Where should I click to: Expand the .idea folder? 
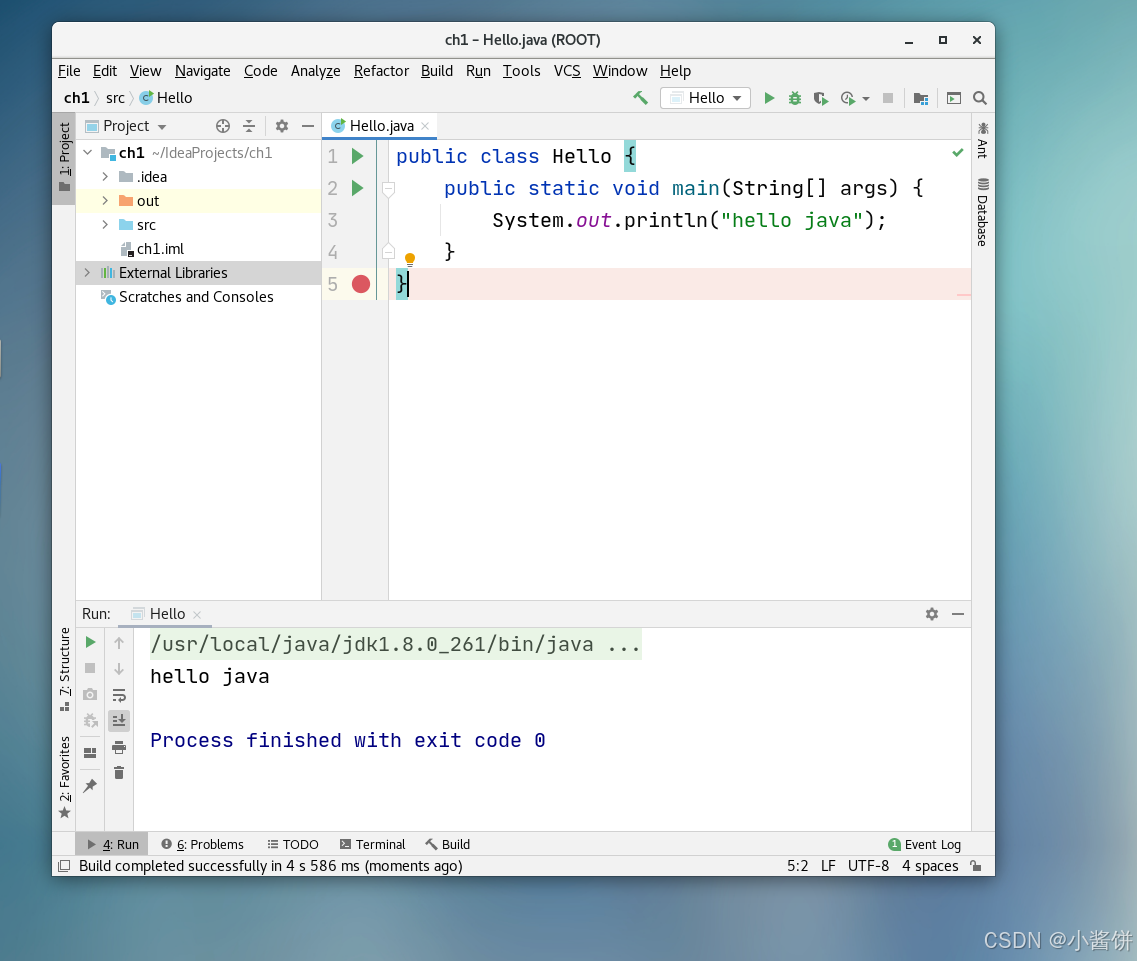(105, 177)
